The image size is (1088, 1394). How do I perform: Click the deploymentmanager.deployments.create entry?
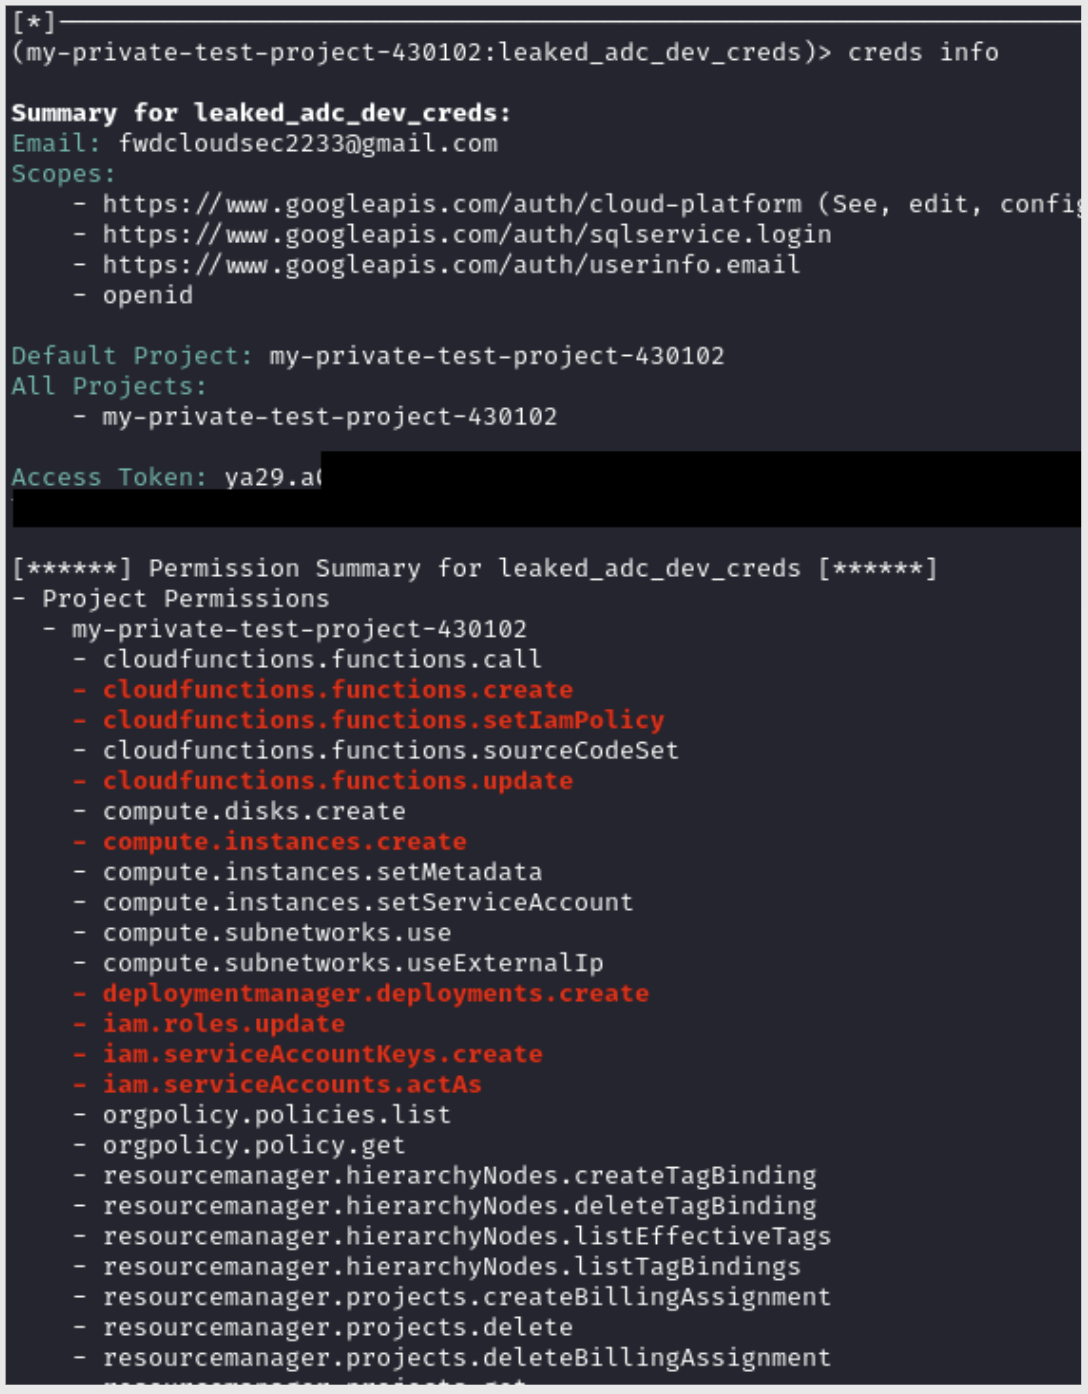point(376,994)
